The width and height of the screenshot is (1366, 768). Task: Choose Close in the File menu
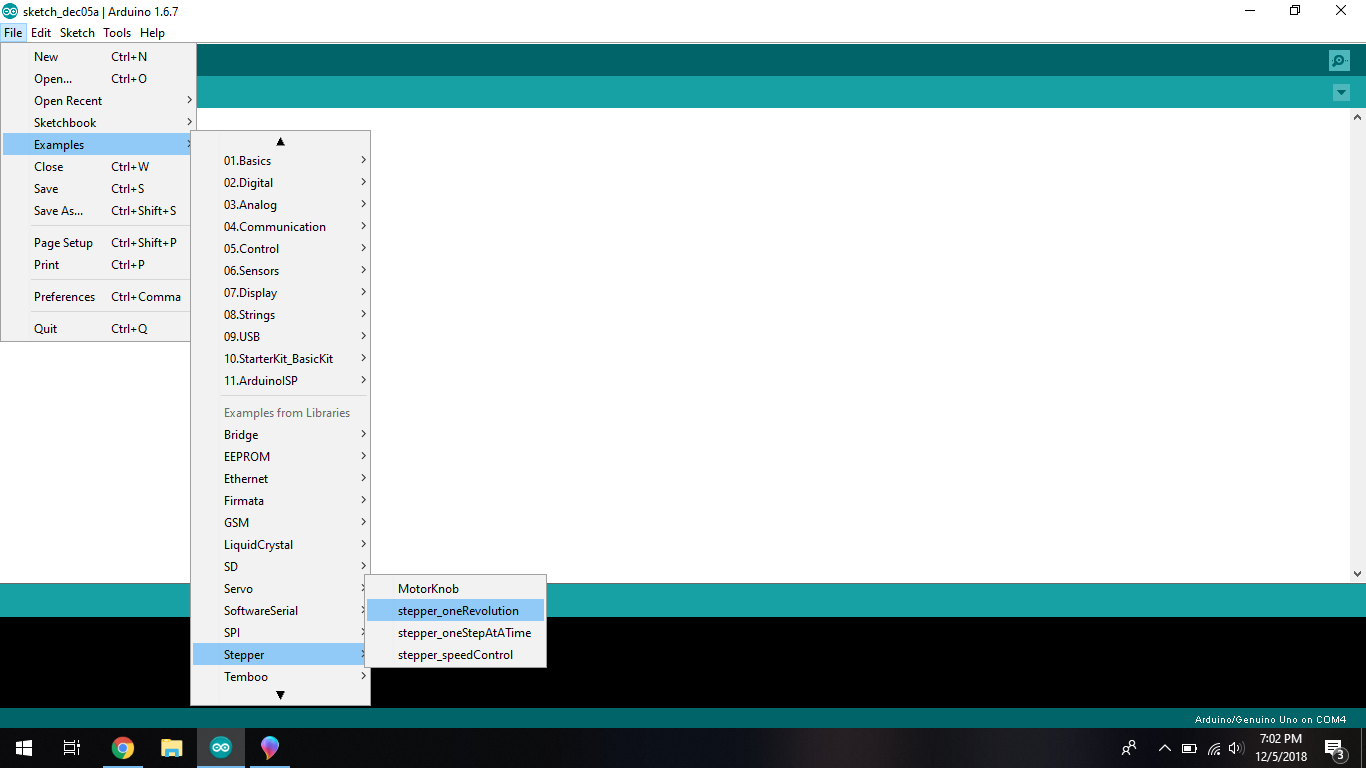pos(98,167)
